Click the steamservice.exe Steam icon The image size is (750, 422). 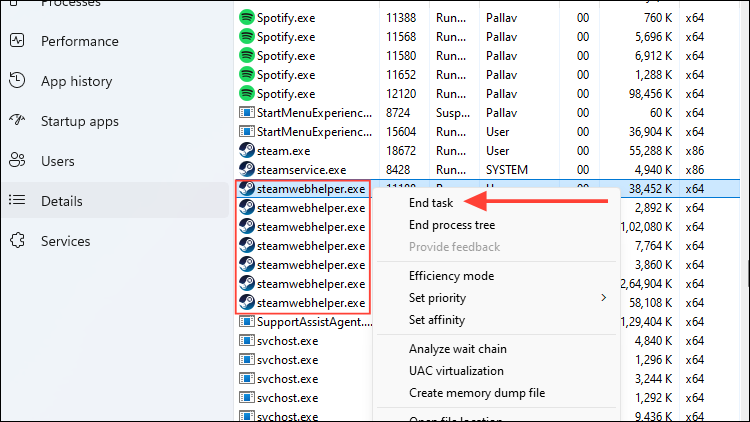tap(246, 169)
